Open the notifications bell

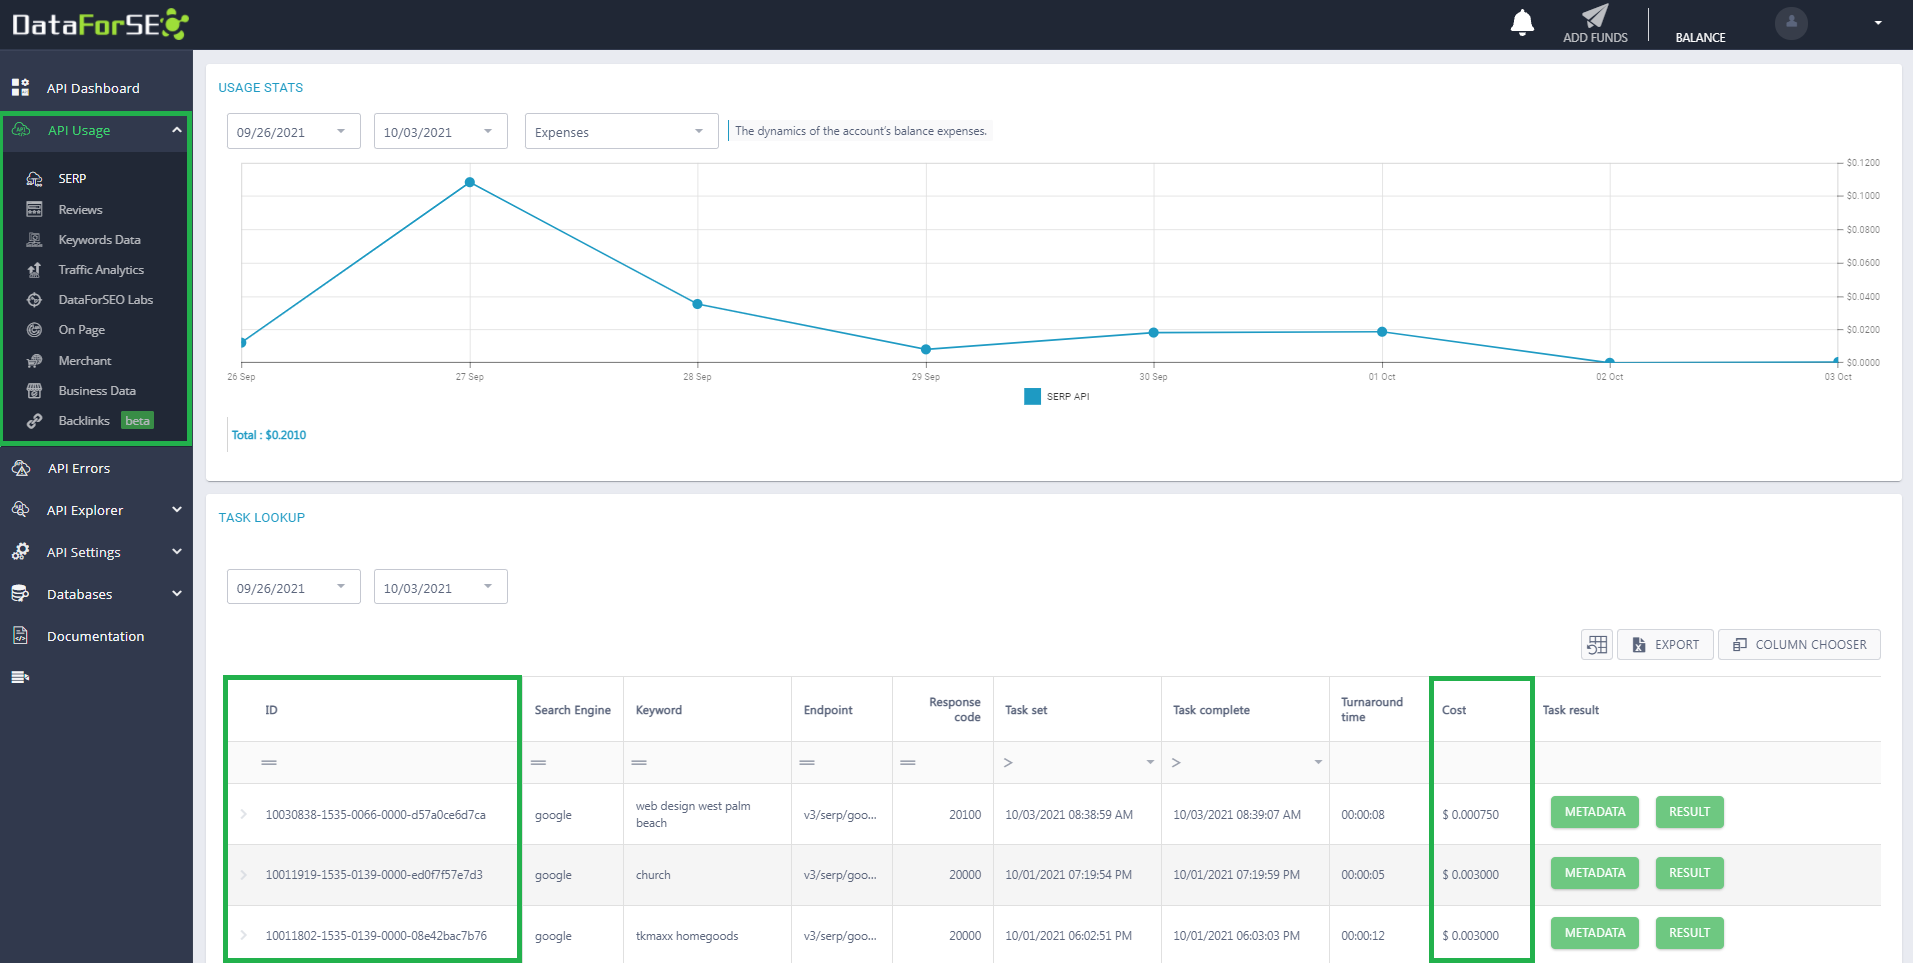coord(1522,22)
